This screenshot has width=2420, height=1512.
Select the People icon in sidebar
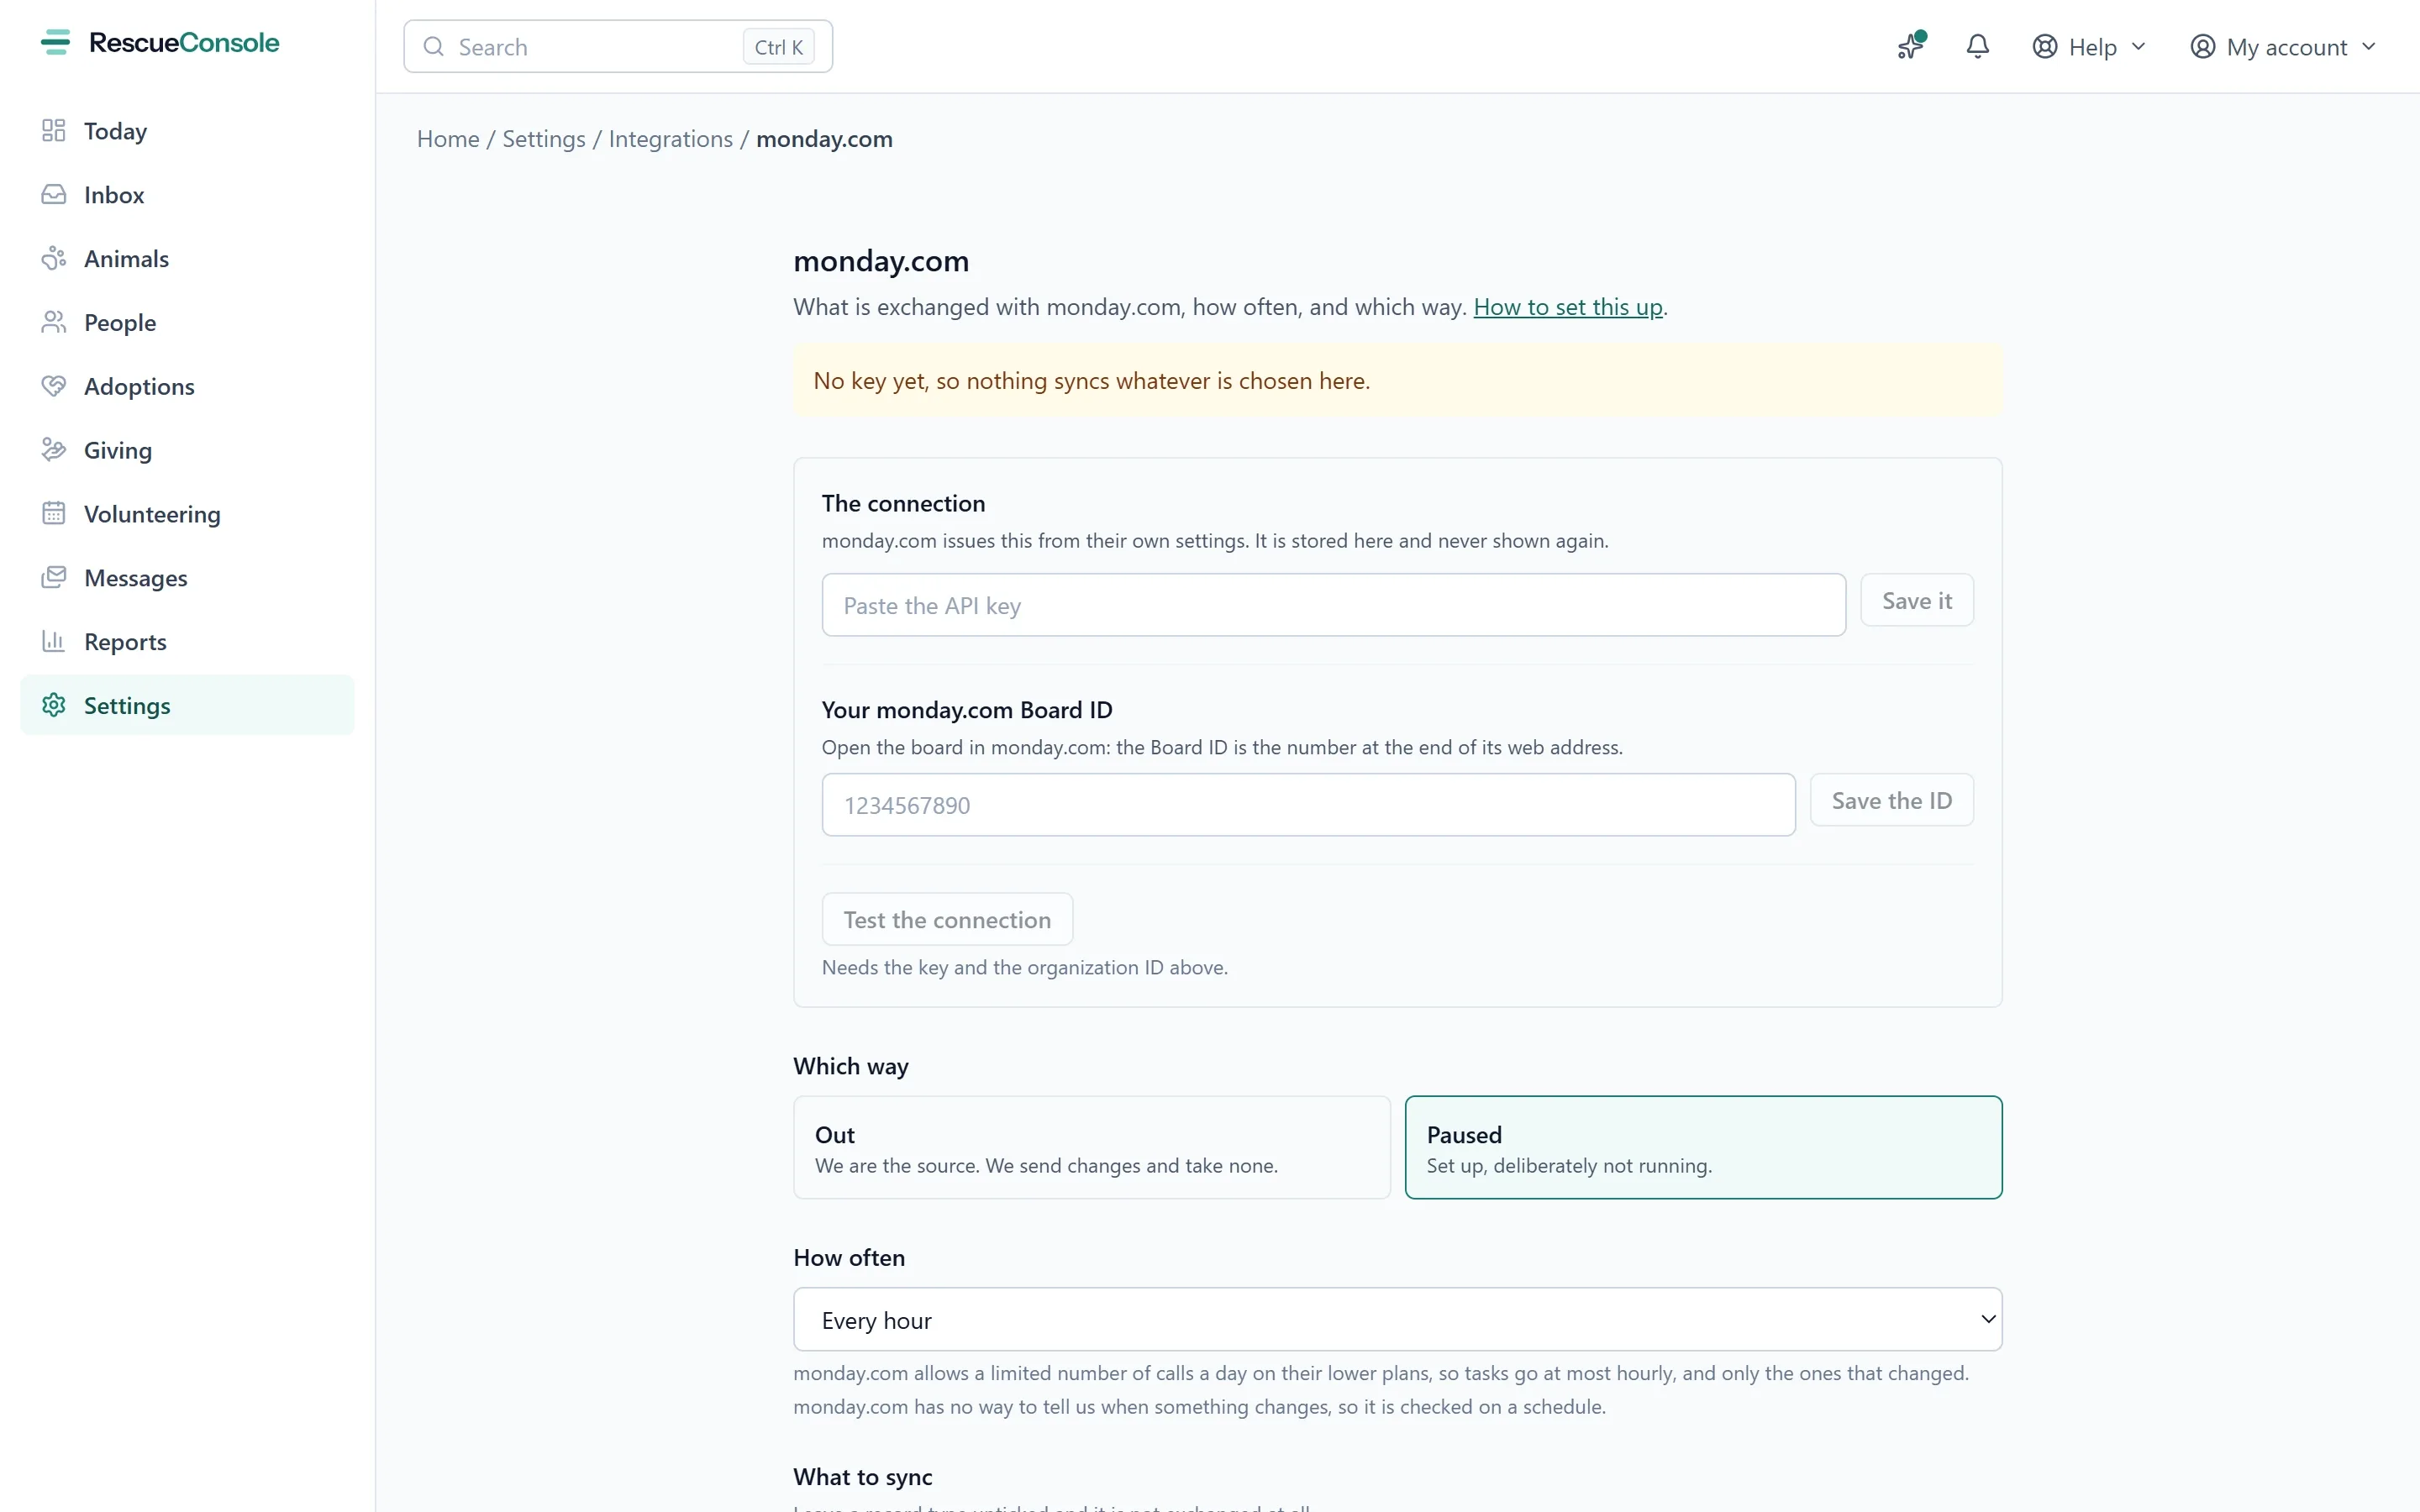click(54, 322)
